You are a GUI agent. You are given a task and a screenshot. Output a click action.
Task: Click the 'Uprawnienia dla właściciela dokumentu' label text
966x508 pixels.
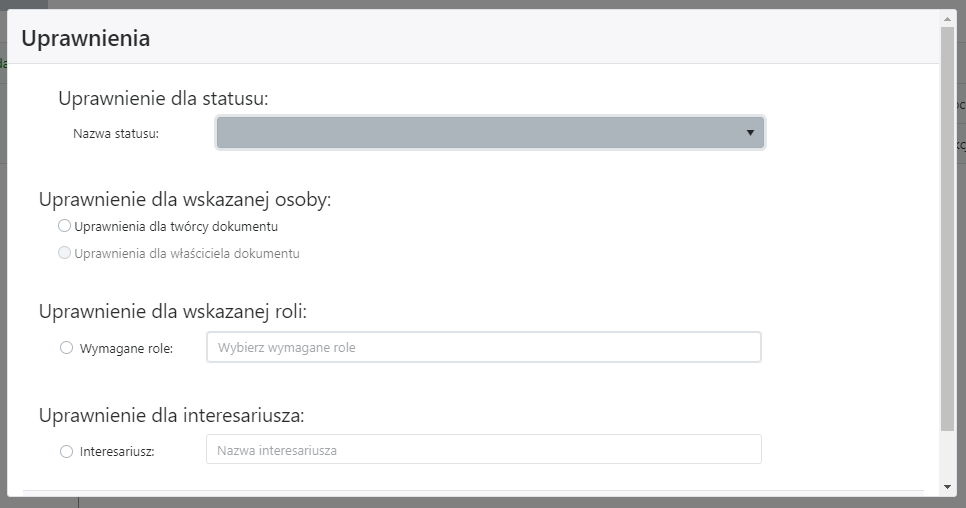(x=187, y=254)
